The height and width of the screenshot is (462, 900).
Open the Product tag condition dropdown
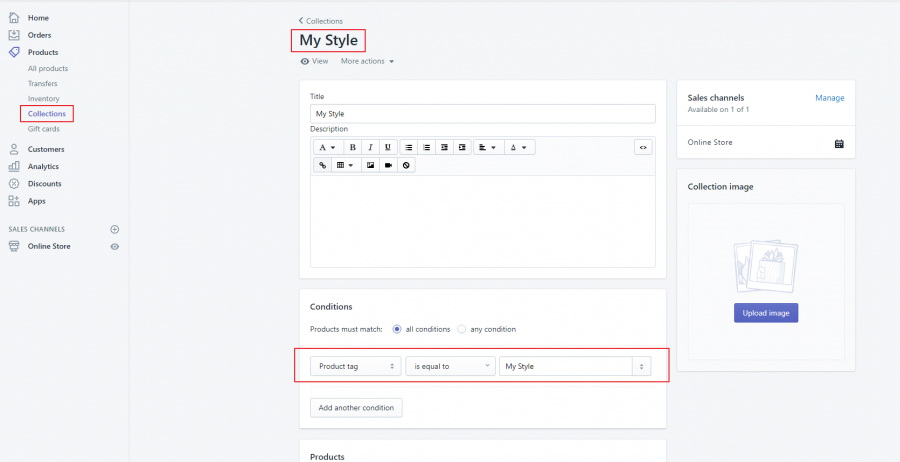(x=356, y=366)
